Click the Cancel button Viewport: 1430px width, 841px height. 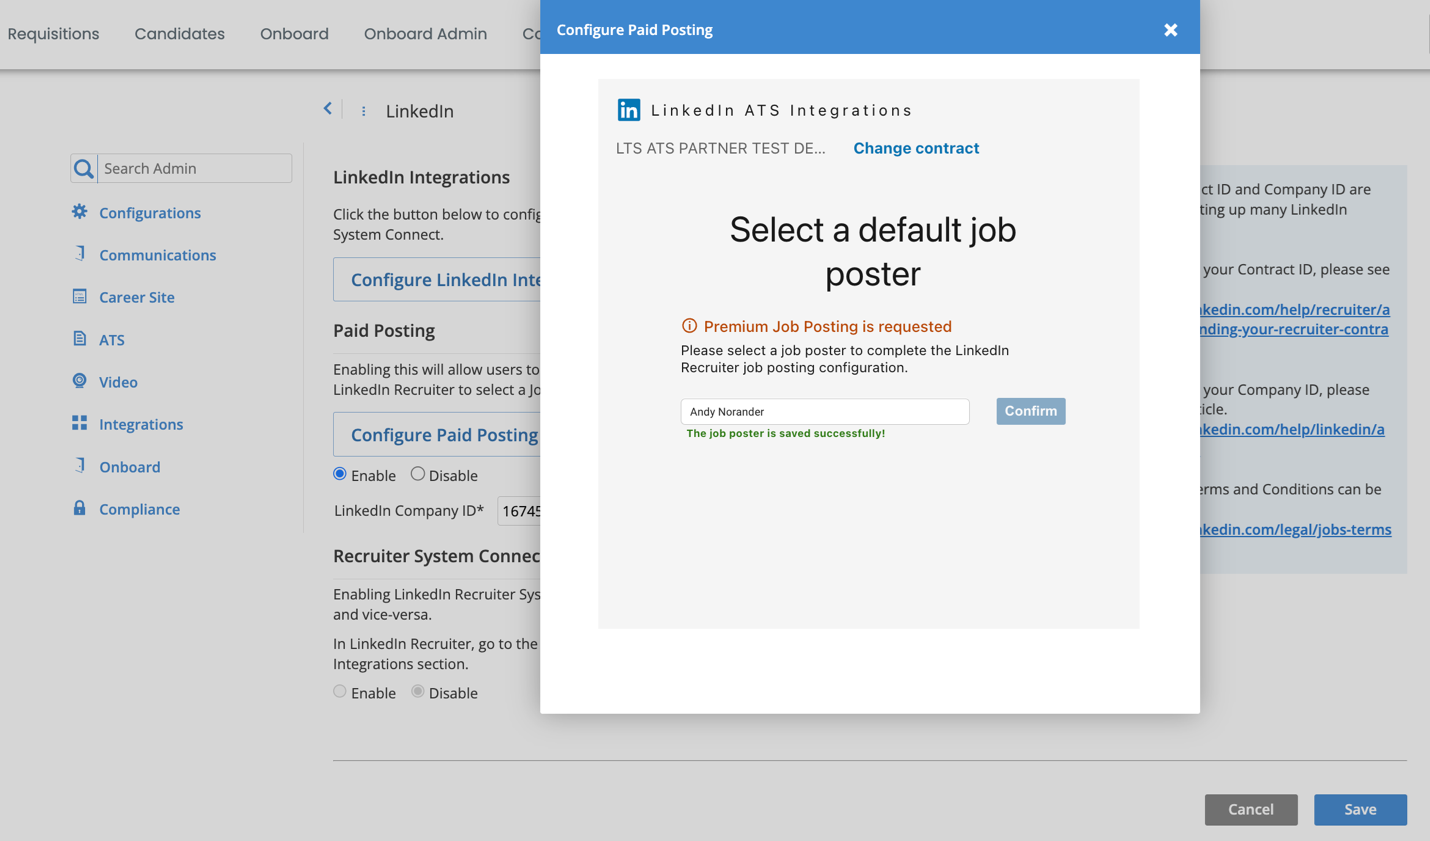click(x=1251, y=809)
